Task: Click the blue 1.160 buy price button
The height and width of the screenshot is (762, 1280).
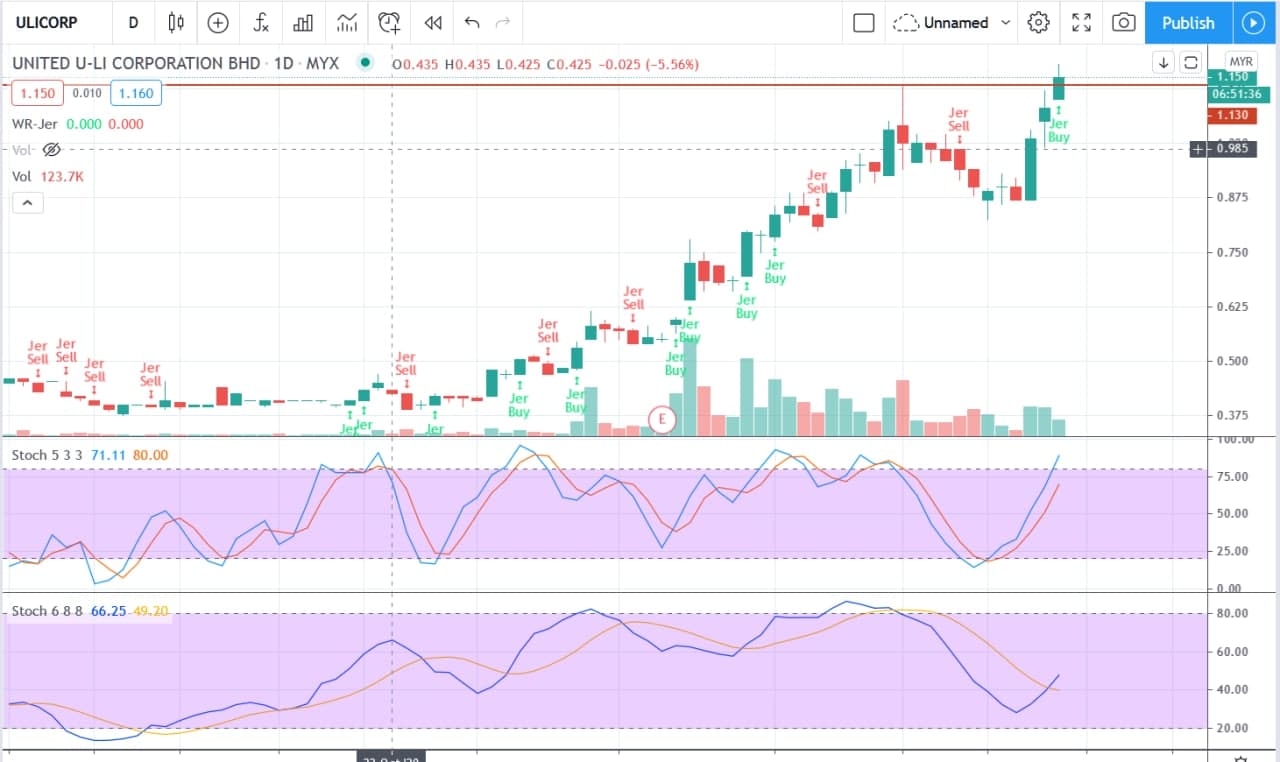Action: coord(134,94)
